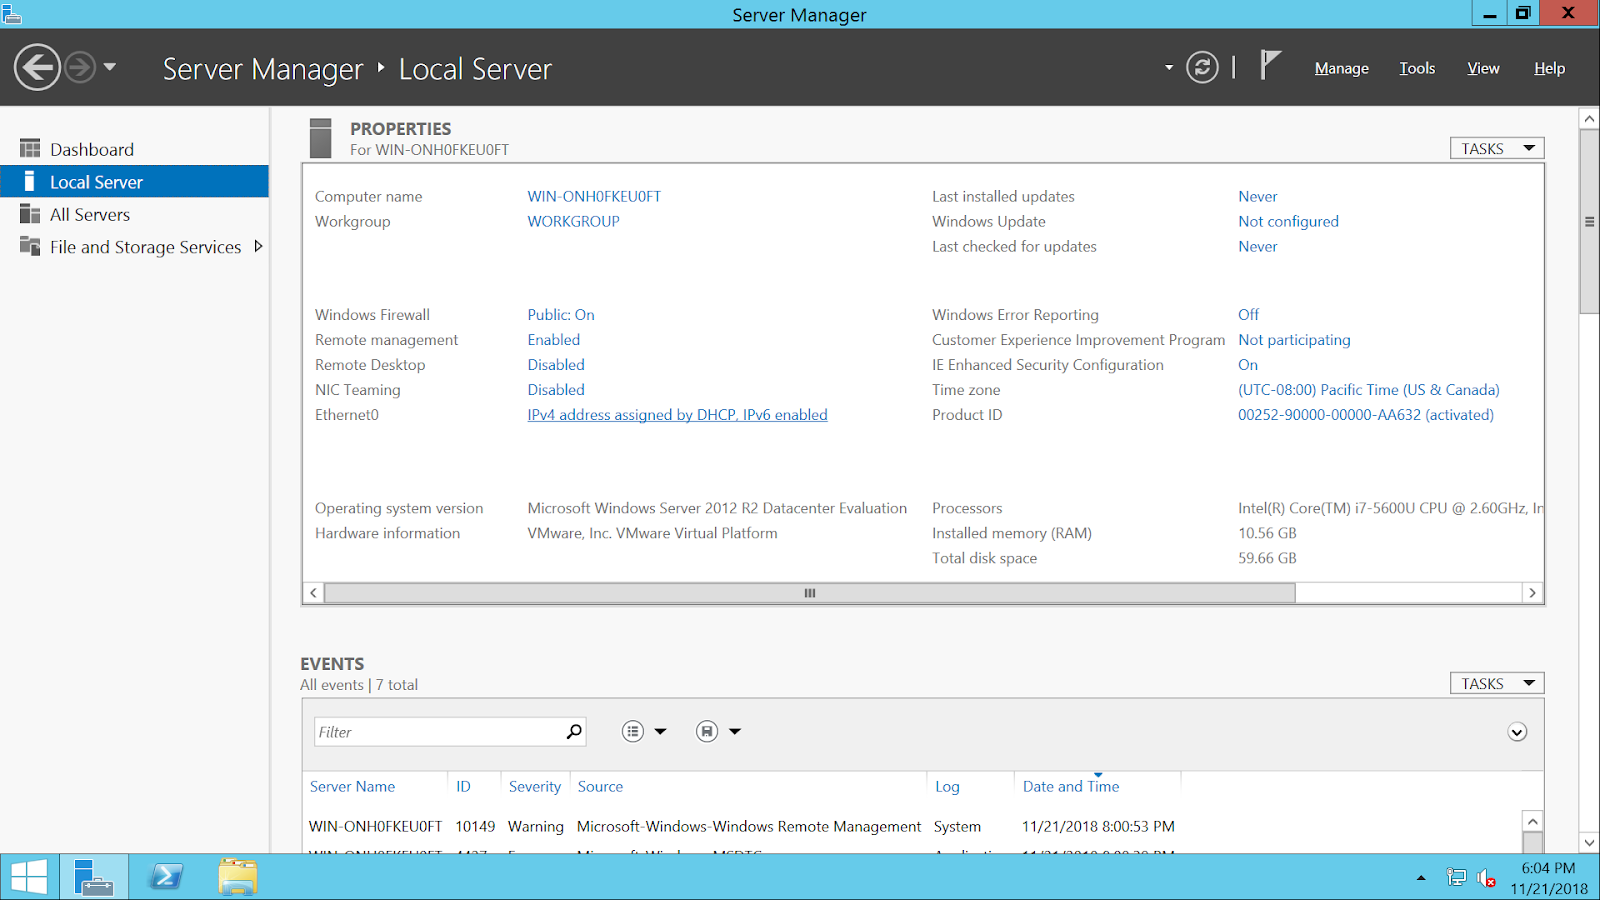This screenshot has width=1600, height=900.
Task: Click the muted speaker icon in system tray
Action: 1483,877
